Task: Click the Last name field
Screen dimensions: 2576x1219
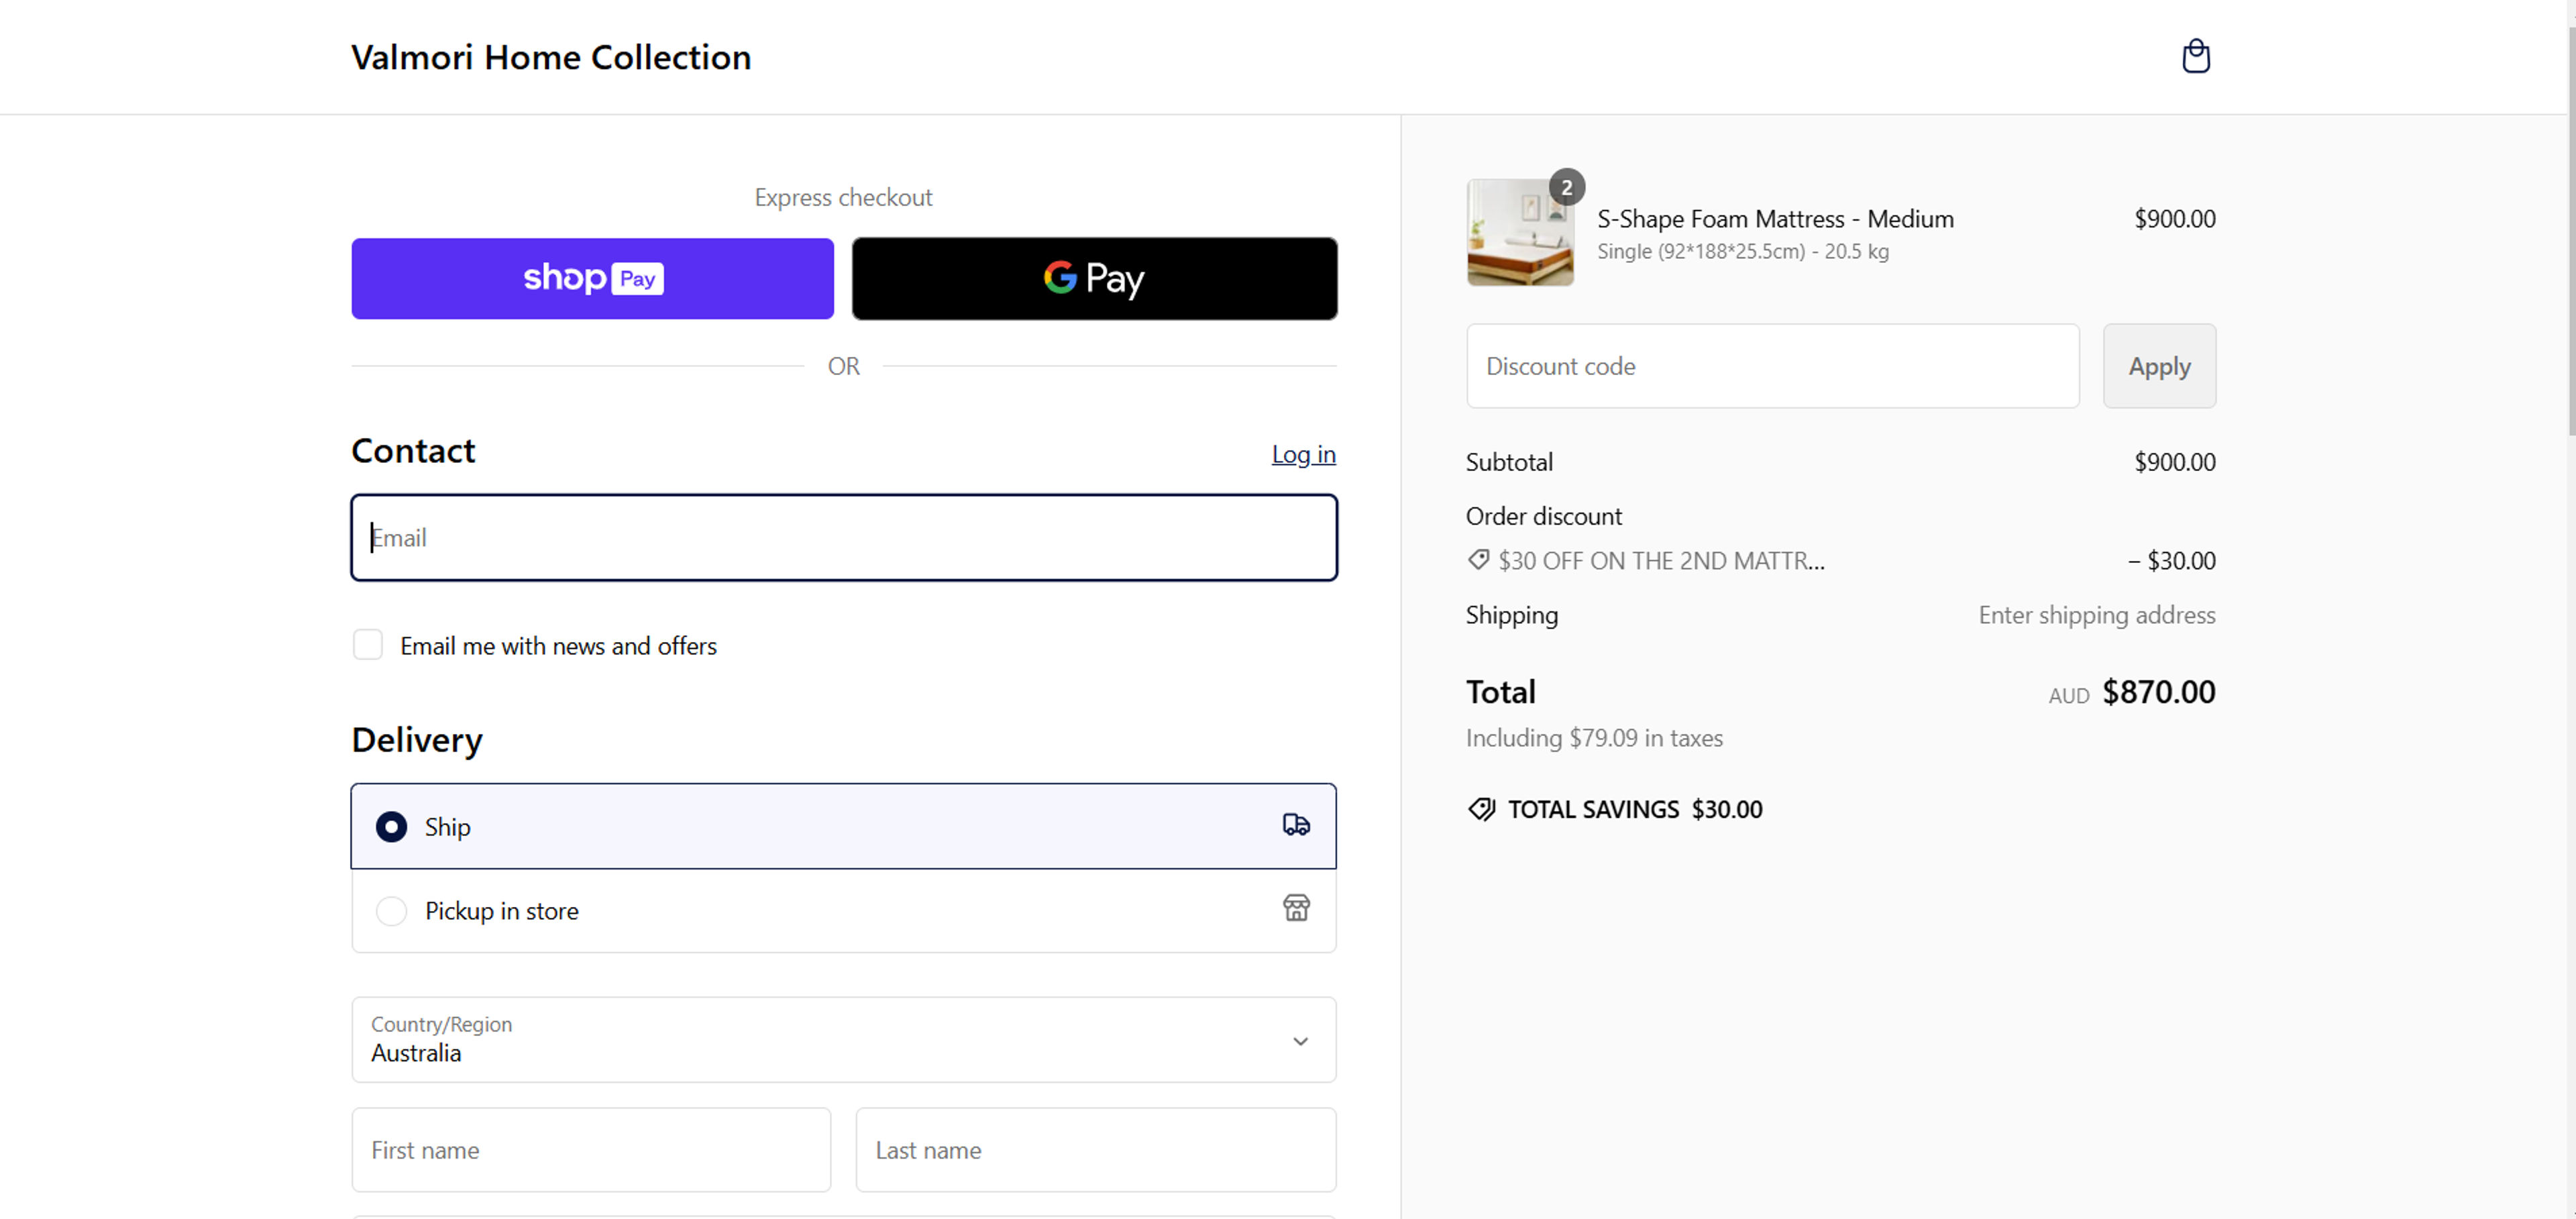Action: tap(1095, 1150)
